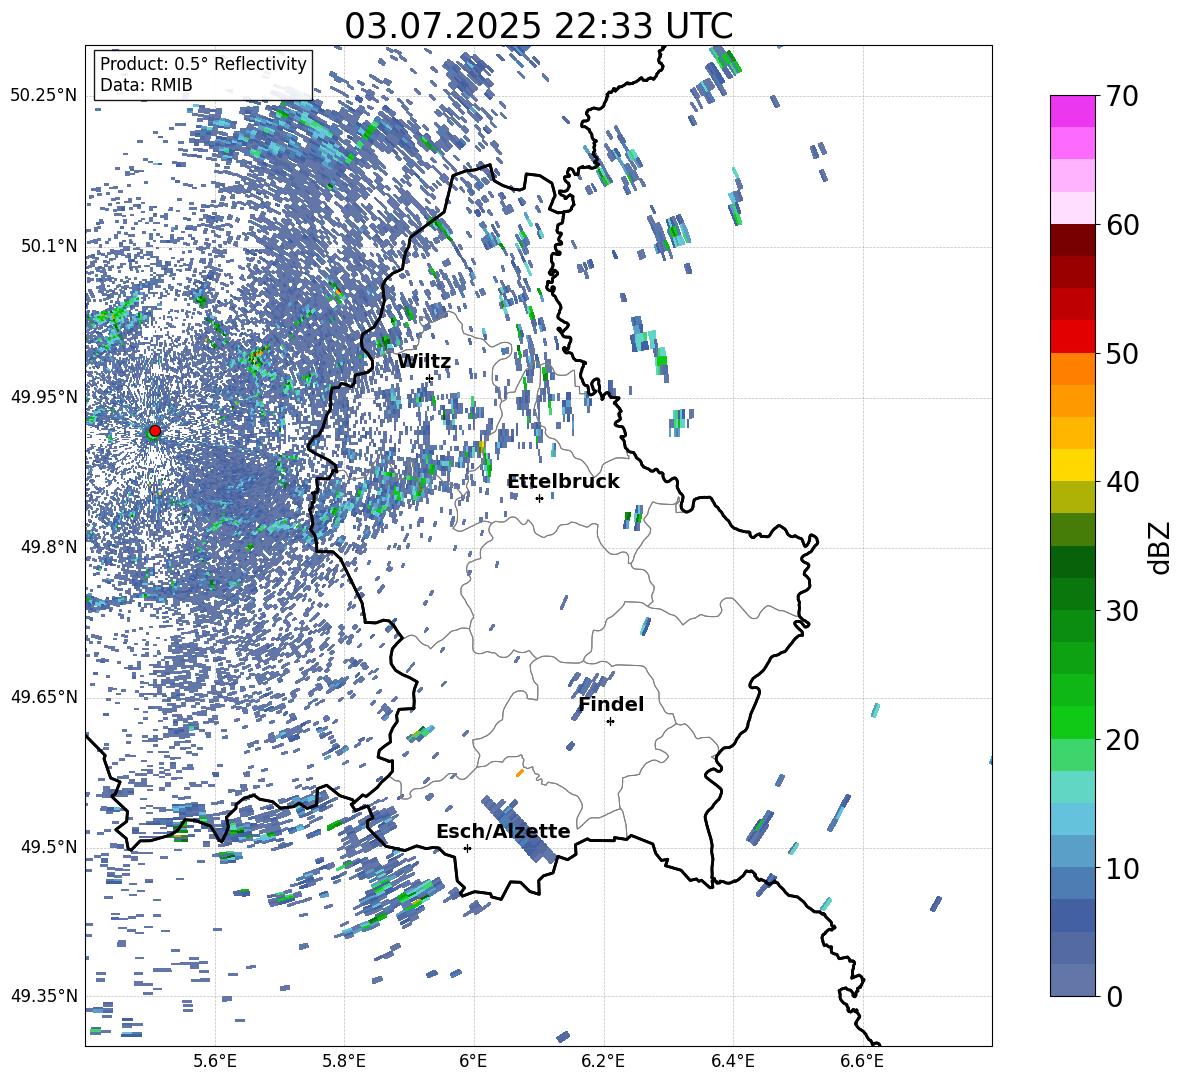1184x1081 pixels.
Task: Click the Findel station label
Action: coord(611,704)
